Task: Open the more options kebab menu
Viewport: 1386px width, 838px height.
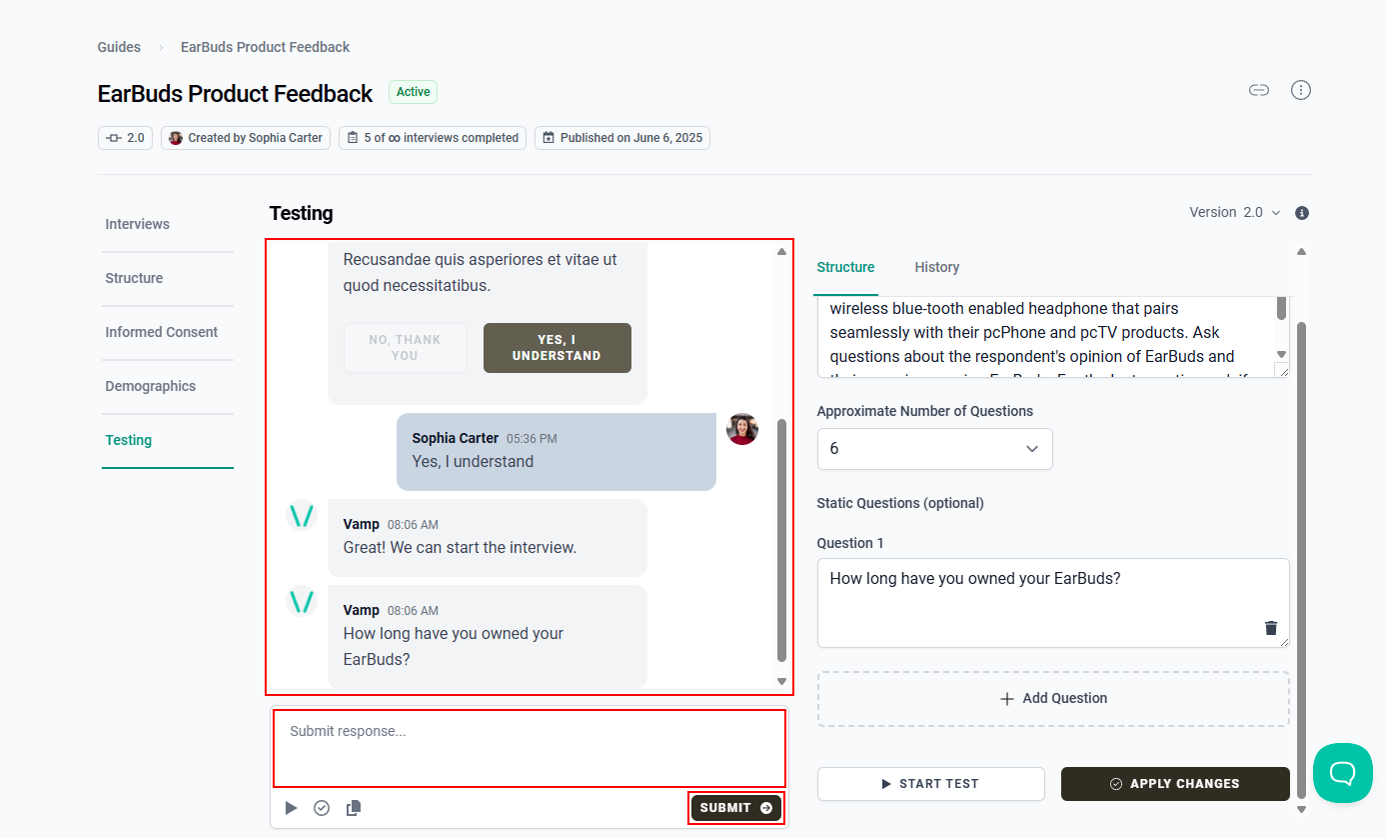Action: click(1300, 90)
